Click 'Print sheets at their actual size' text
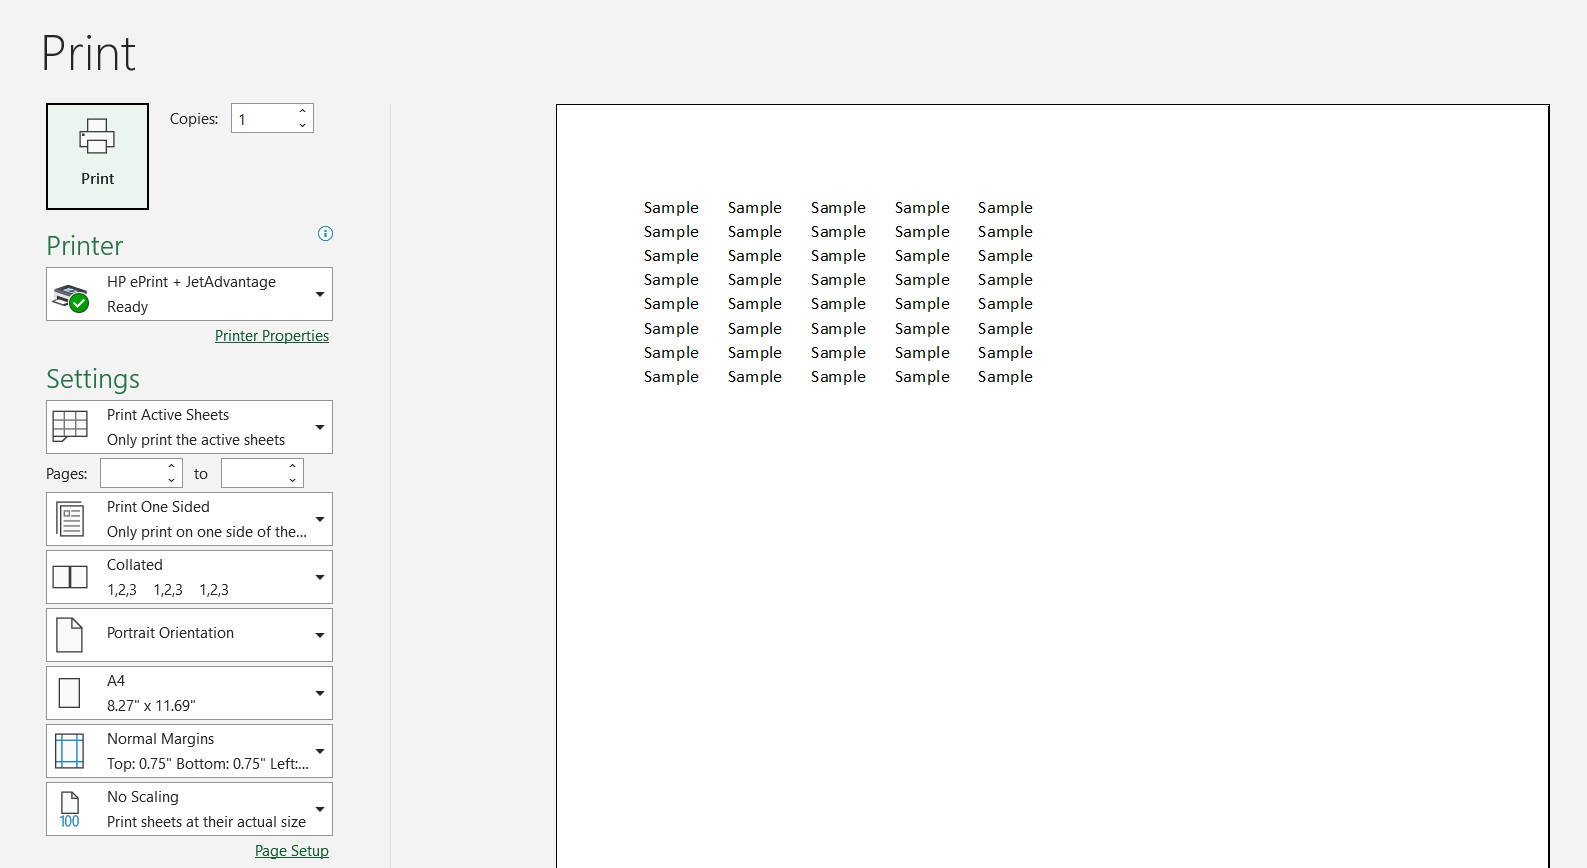Image resolution: width=1587 pixels, height=868 pixels. point(206,822)
